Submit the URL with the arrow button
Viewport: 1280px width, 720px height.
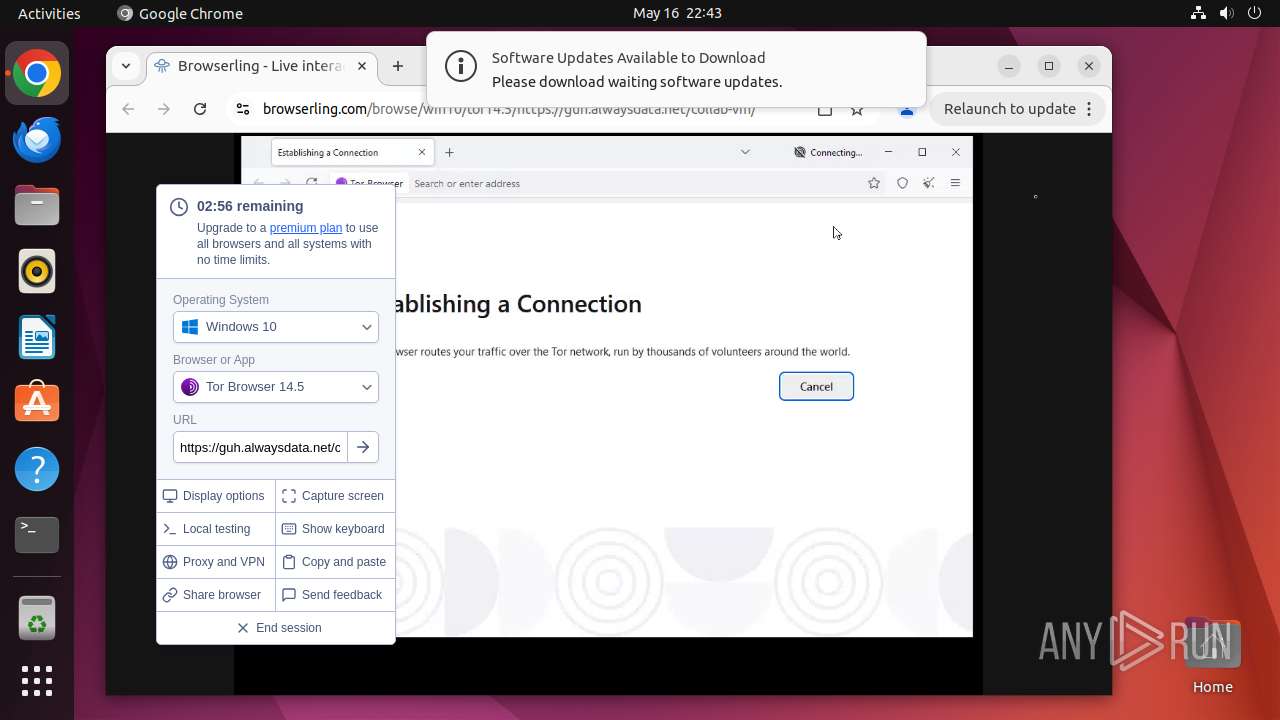click(x=363, y=447)
